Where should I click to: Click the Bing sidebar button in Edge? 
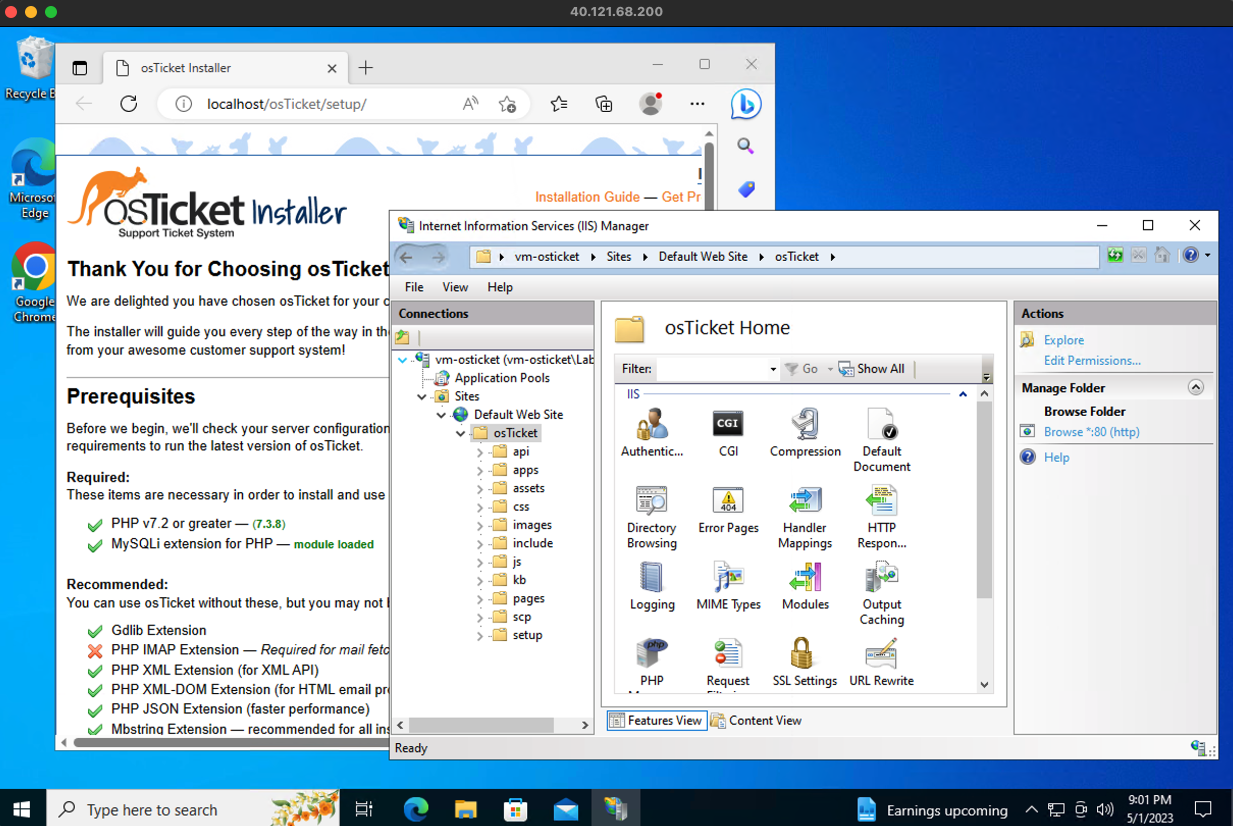(x=746, y=104)
